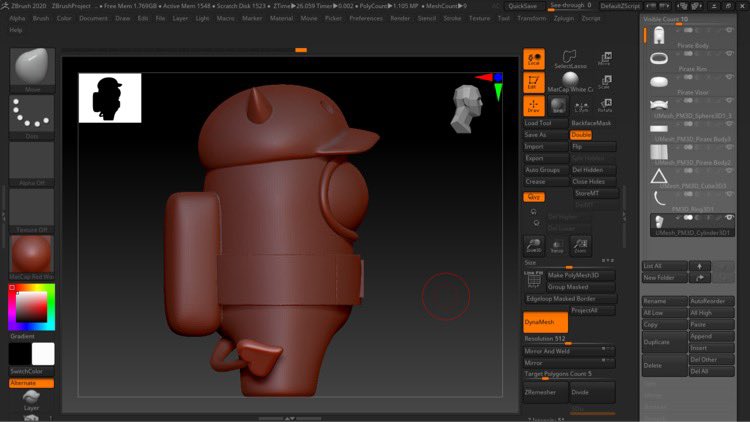The width and height of the screenshot is (750, 422).
Task: Click the Zoom3D icon
Action: click(x=534, y=245)
